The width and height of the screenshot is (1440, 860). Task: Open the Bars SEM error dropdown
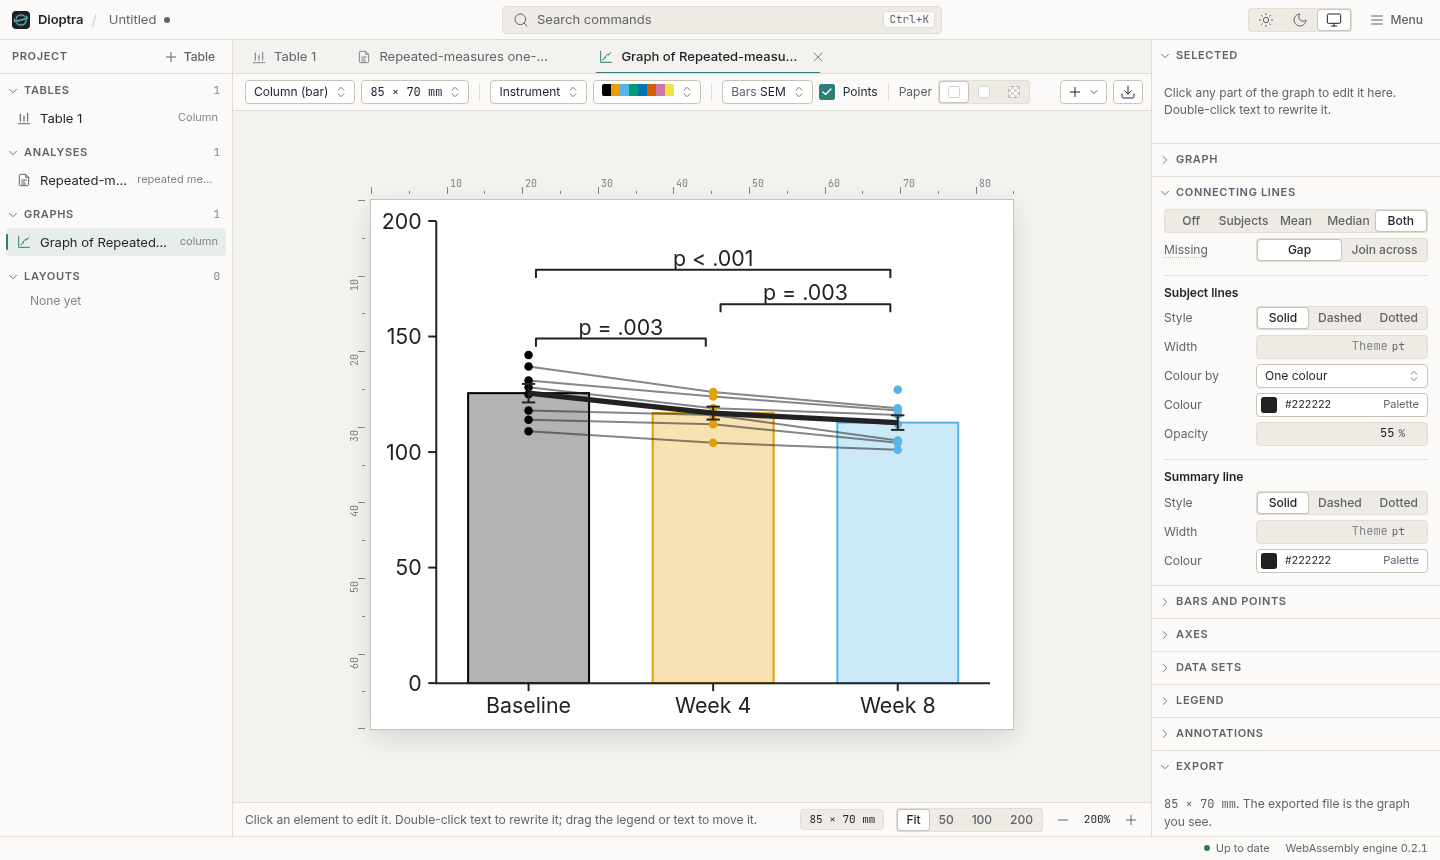pyautogui.click(x=767, y=92)
